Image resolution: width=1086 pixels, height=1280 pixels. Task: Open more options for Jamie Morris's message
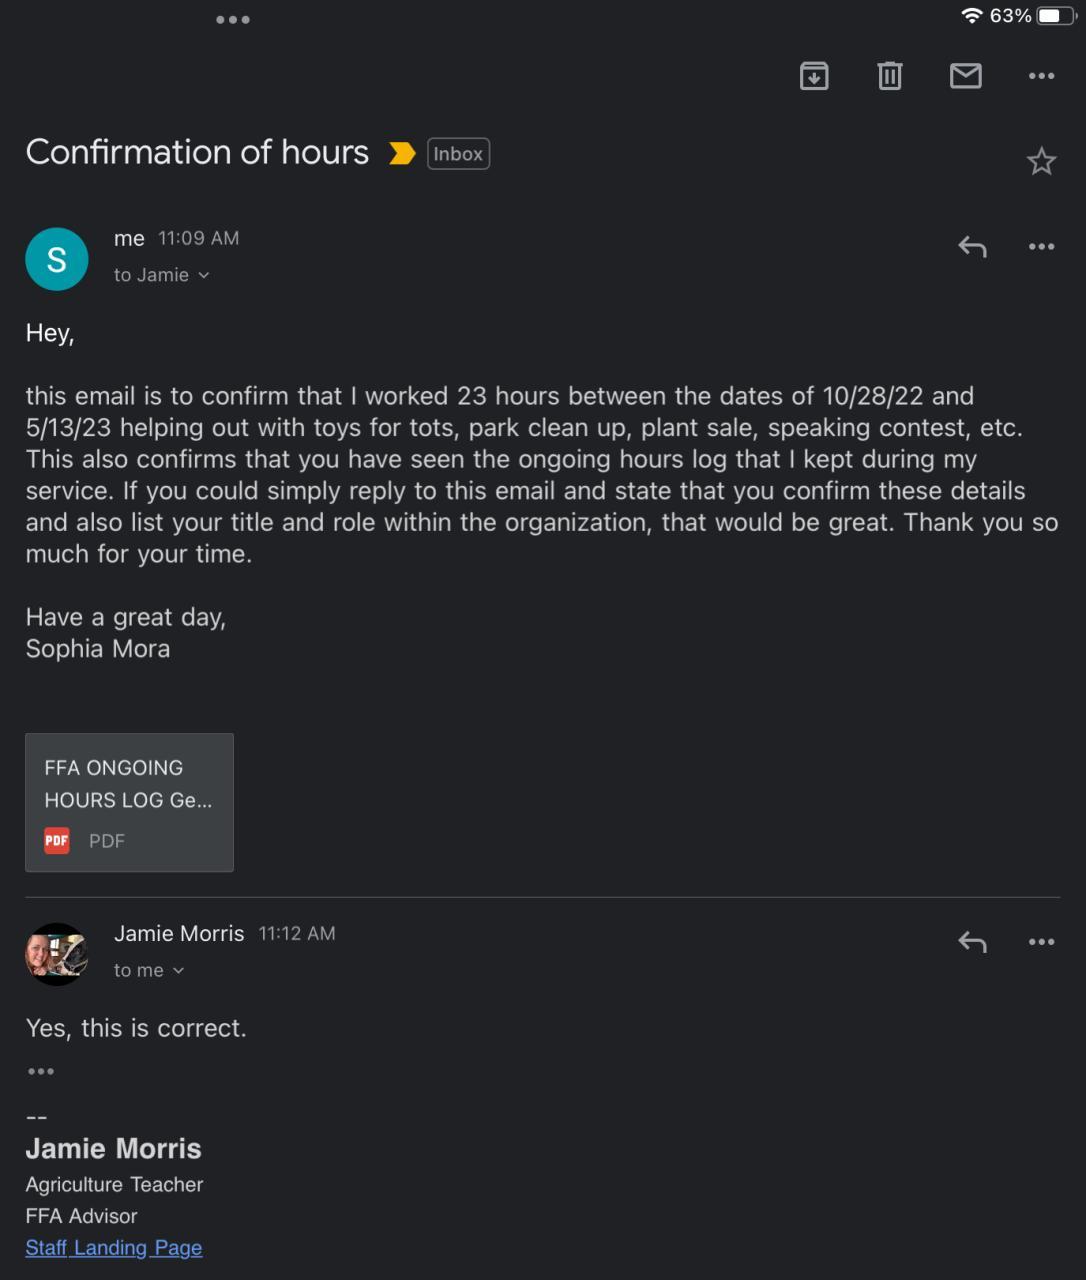coord(1041,941)
